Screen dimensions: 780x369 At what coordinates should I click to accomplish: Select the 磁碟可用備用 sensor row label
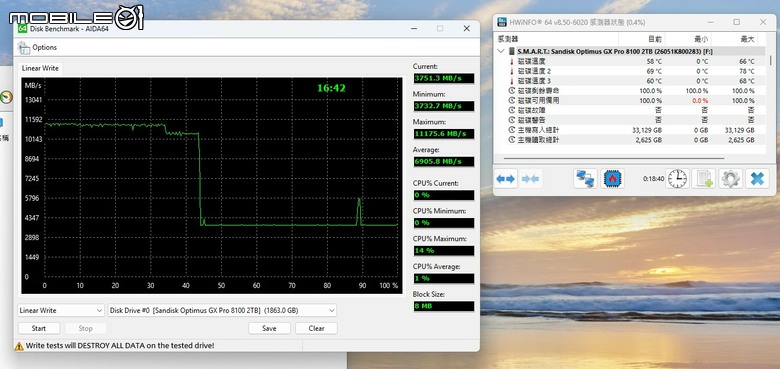tap(538, 100)
